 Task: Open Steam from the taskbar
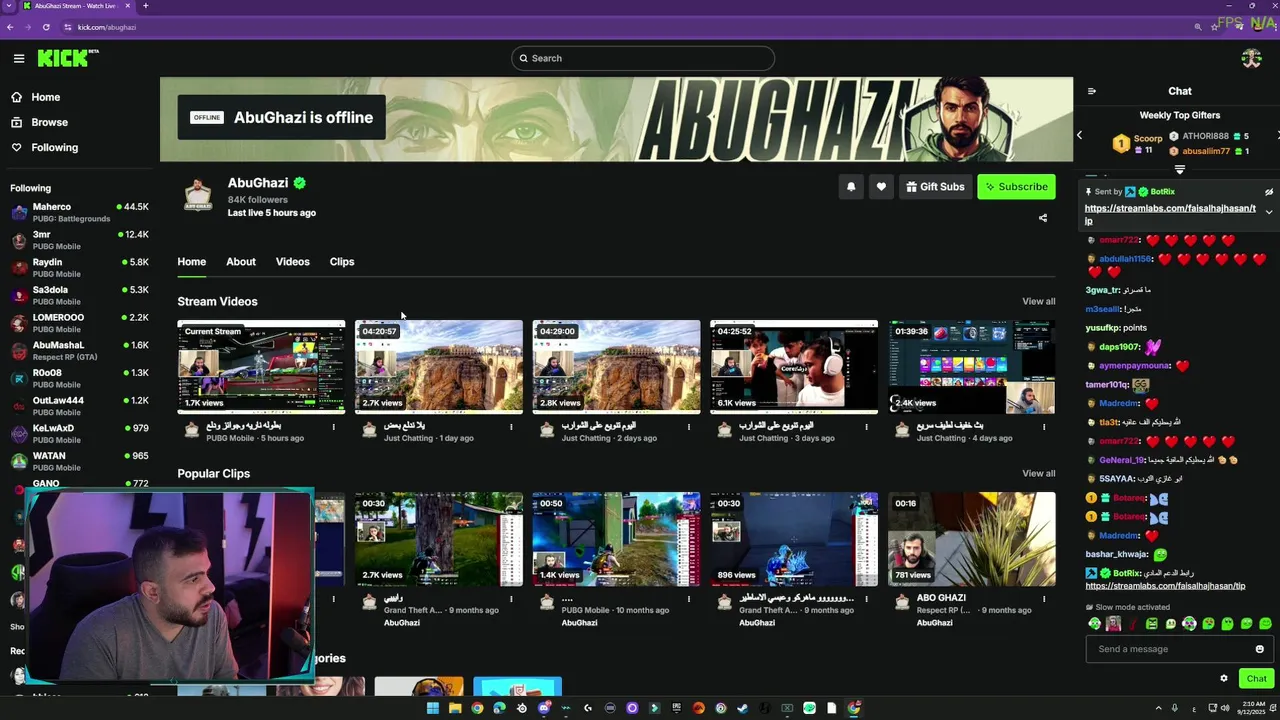coord(742,708)
